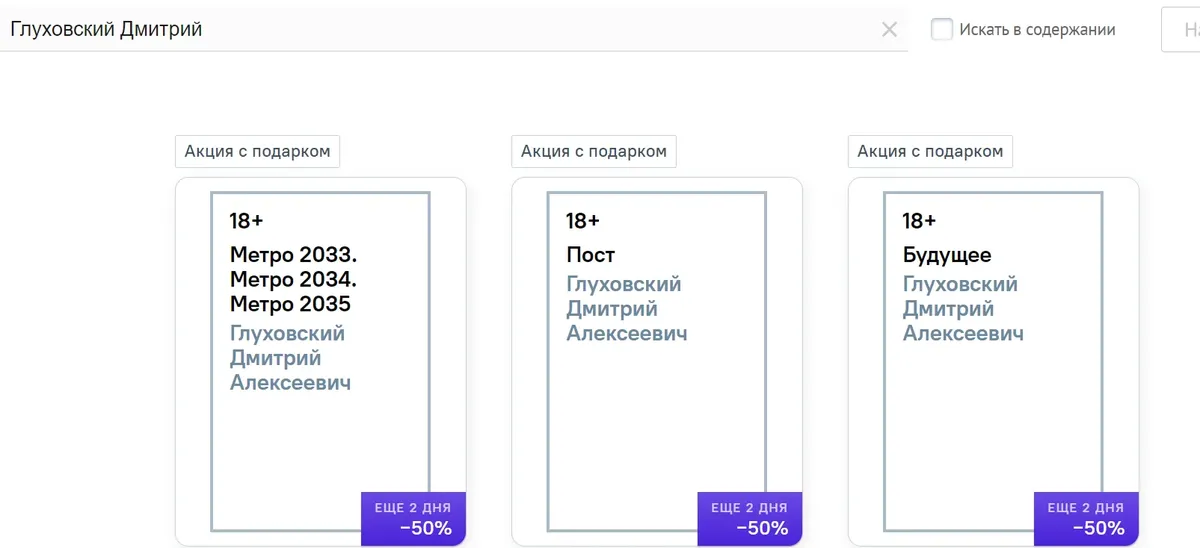Click the -50% discount badge on "Будущее"
1200x548 pixels.
1085,519
